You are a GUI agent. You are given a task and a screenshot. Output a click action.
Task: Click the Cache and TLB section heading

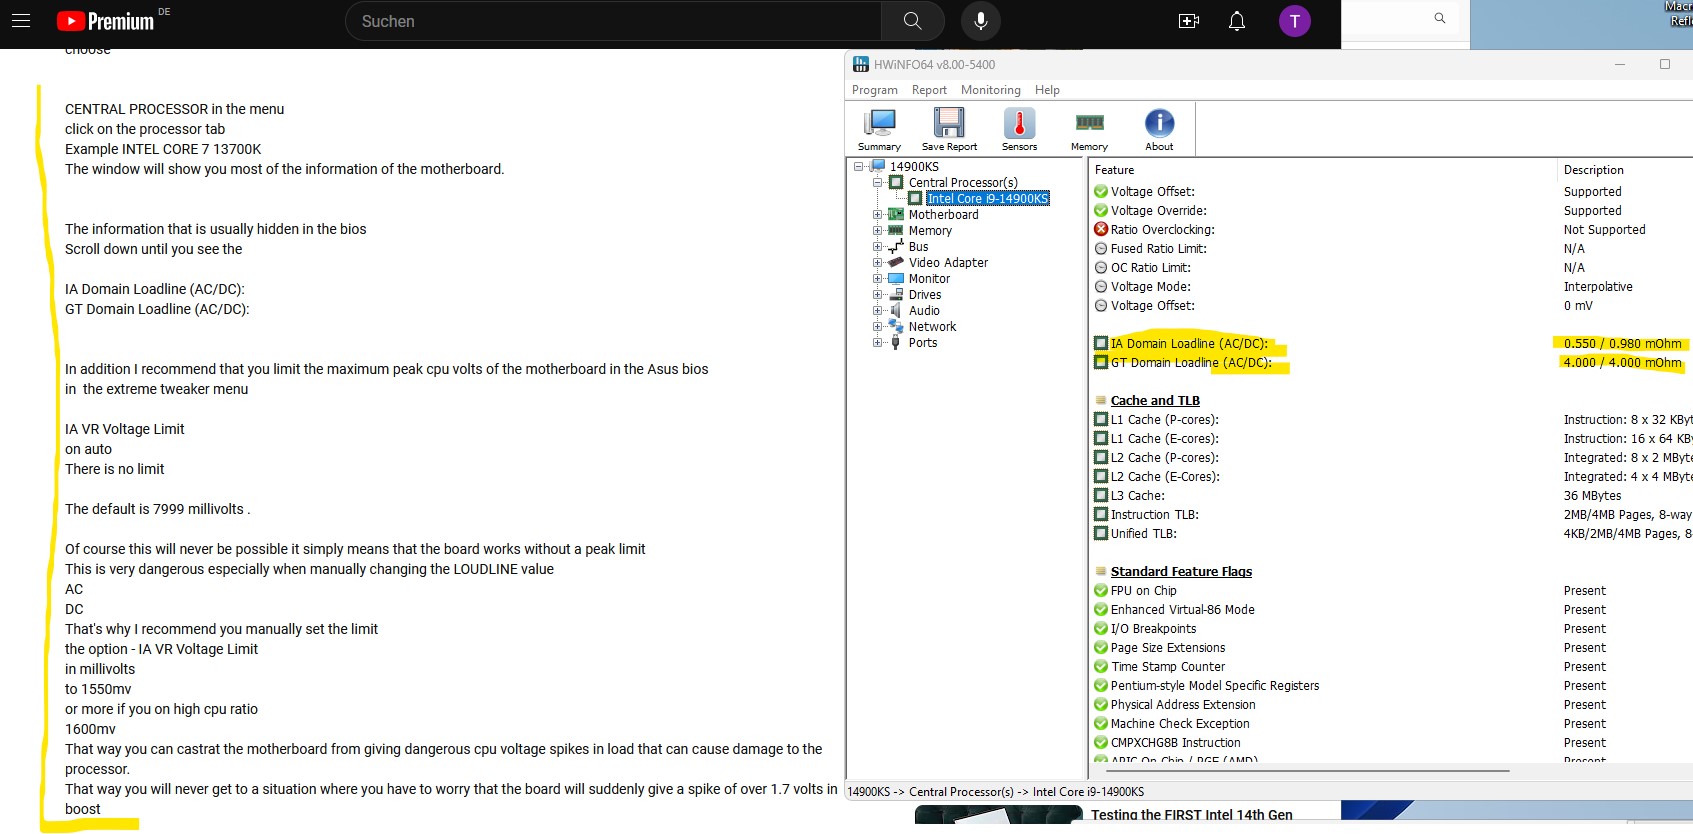[1155, 401]
